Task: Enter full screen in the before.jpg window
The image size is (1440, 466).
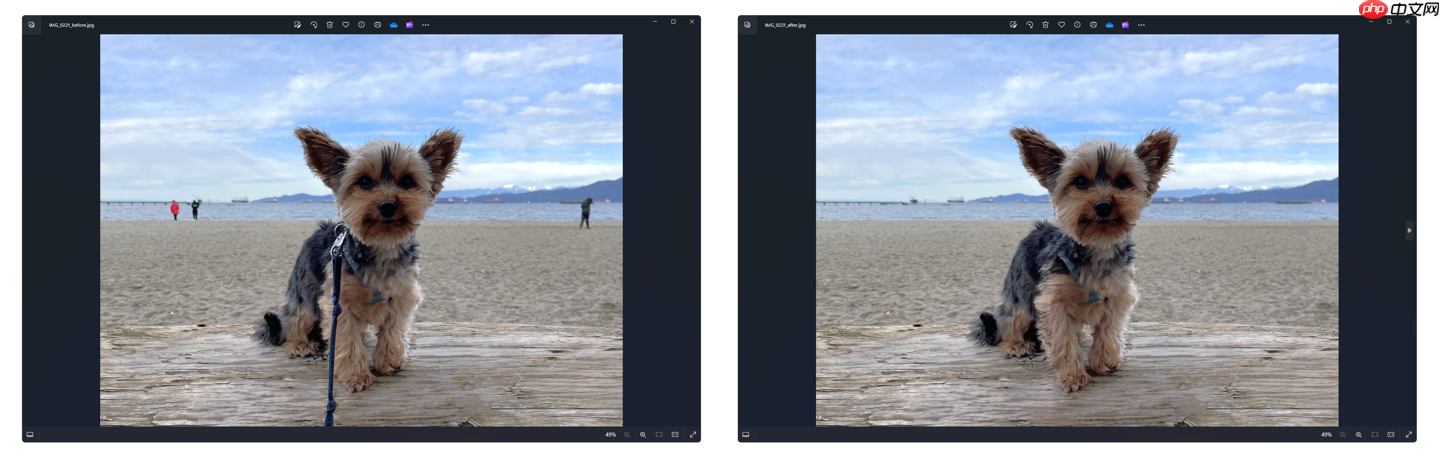Action: 692,435
